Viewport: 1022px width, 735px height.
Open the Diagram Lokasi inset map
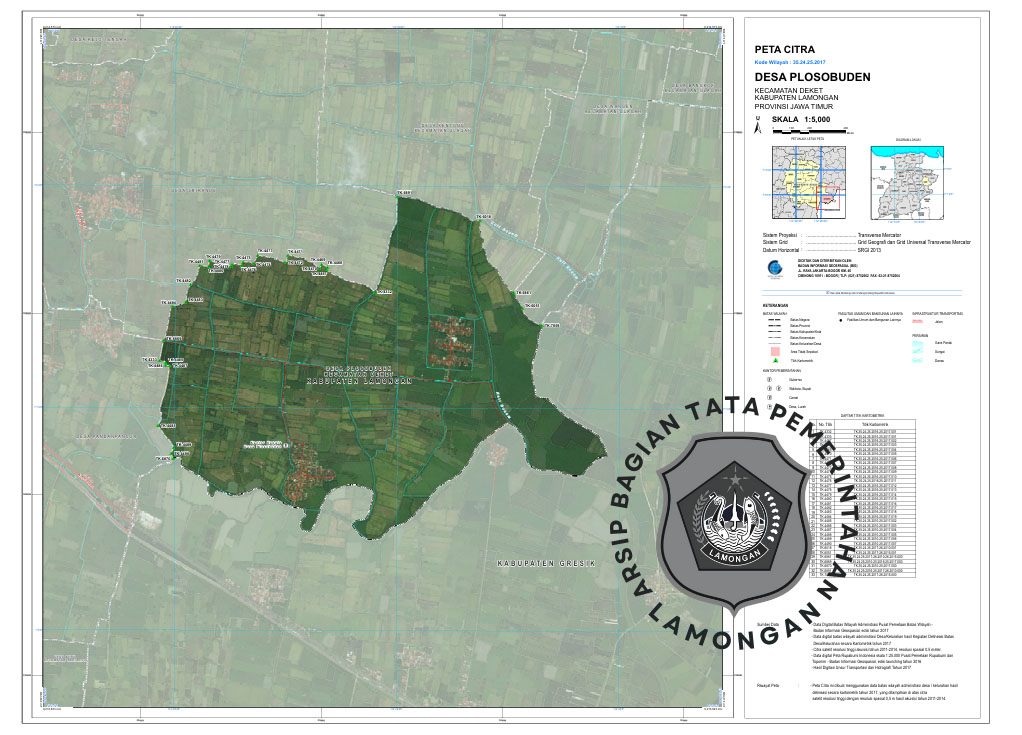pos(908,181)
